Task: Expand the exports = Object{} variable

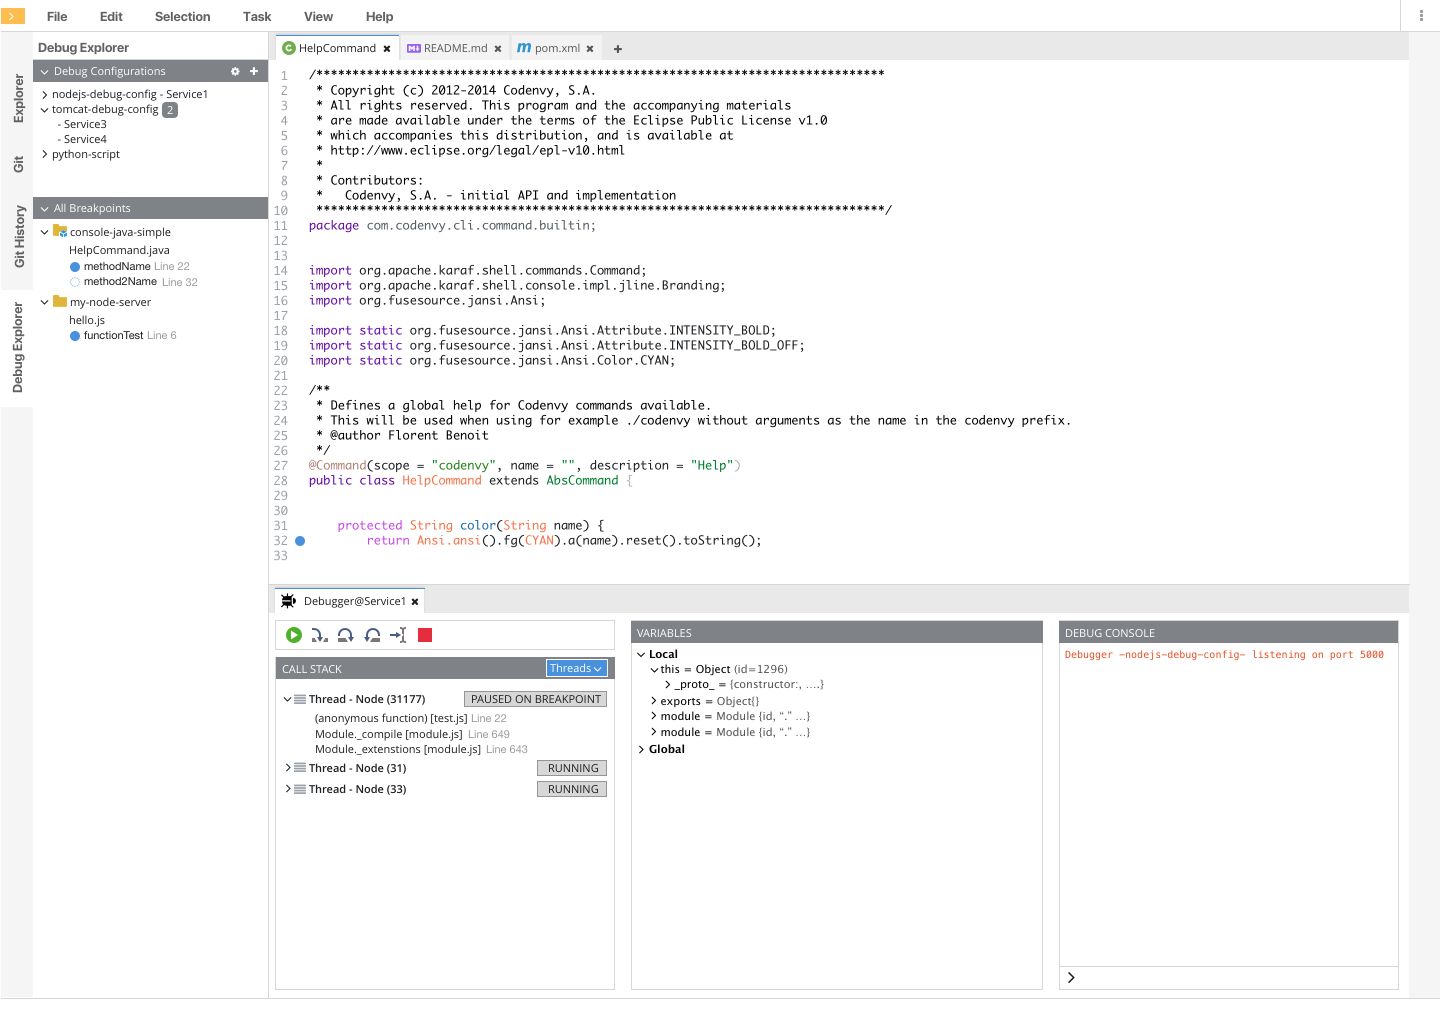Action: click(x=654, y=701)
